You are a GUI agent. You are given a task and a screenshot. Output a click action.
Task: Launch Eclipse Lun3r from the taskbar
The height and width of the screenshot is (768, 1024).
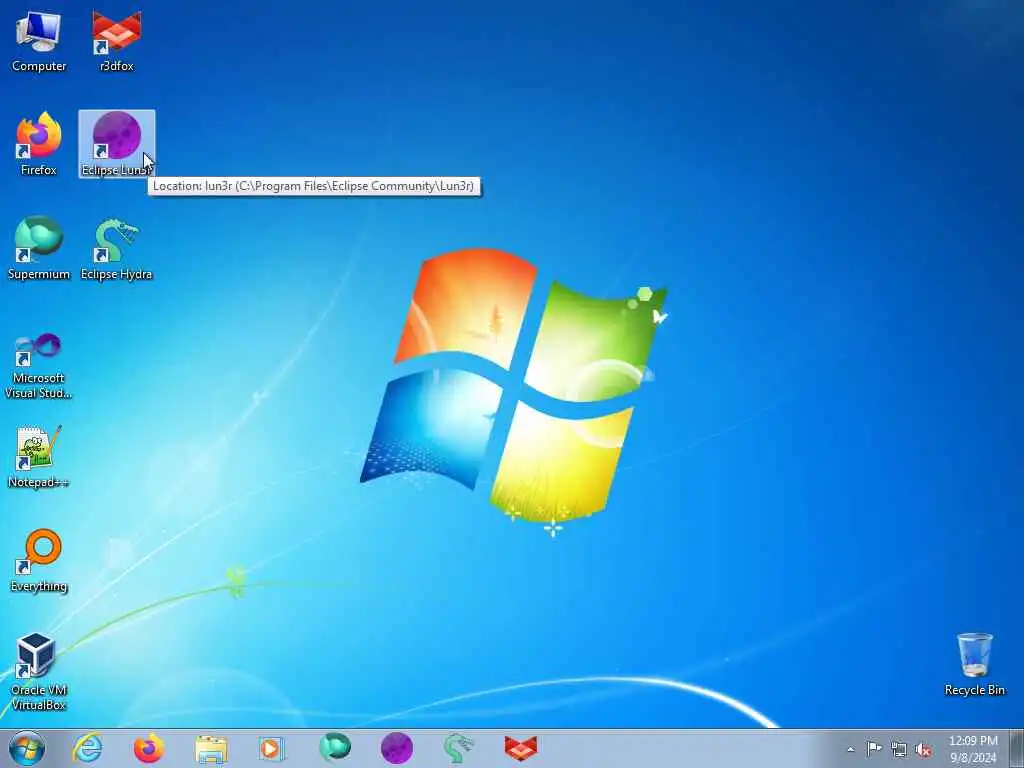coord(396,748)
